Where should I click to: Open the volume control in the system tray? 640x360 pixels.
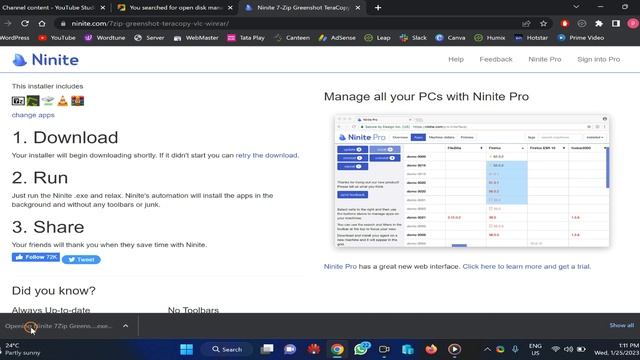568,349
